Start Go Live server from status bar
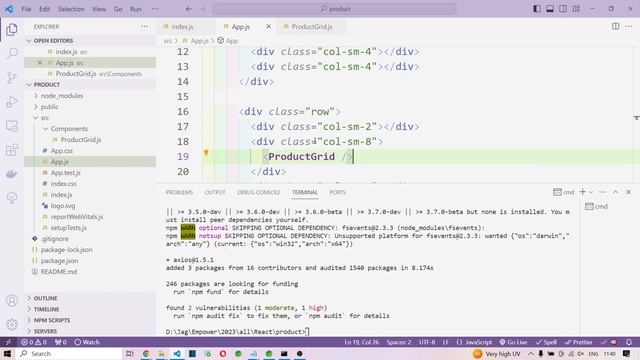 pyautogui.click(x=513, y=342)
